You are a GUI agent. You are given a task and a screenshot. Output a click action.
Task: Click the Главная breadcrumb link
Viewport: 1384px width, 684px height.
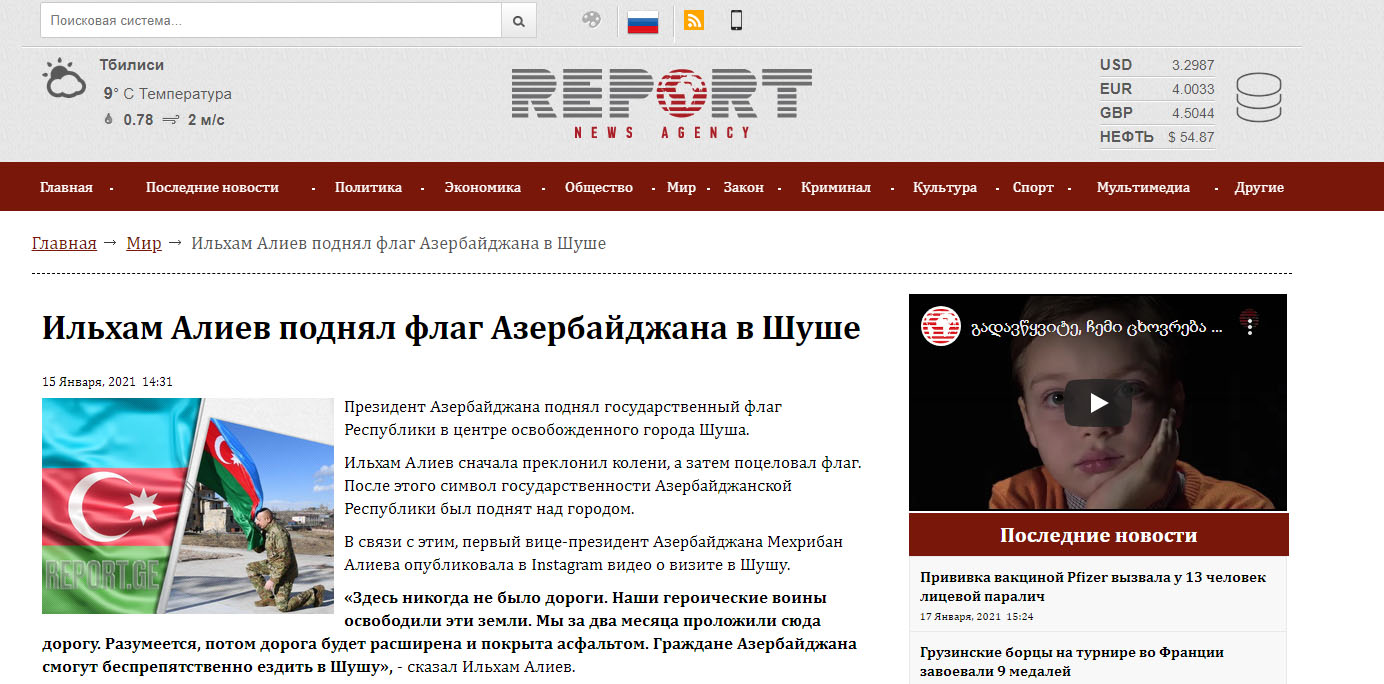click(x=64, y=243)
